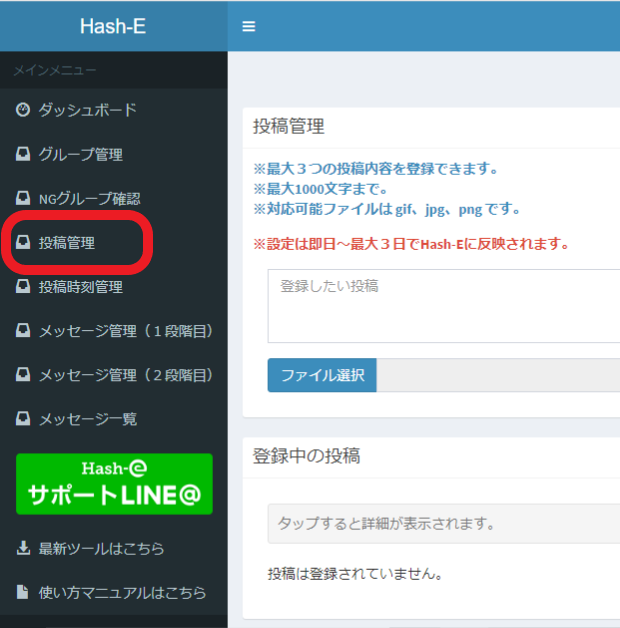Click the メインメニュー sidebar header
The width and height of the screenshot is (620, 628).
coord(55,70)
